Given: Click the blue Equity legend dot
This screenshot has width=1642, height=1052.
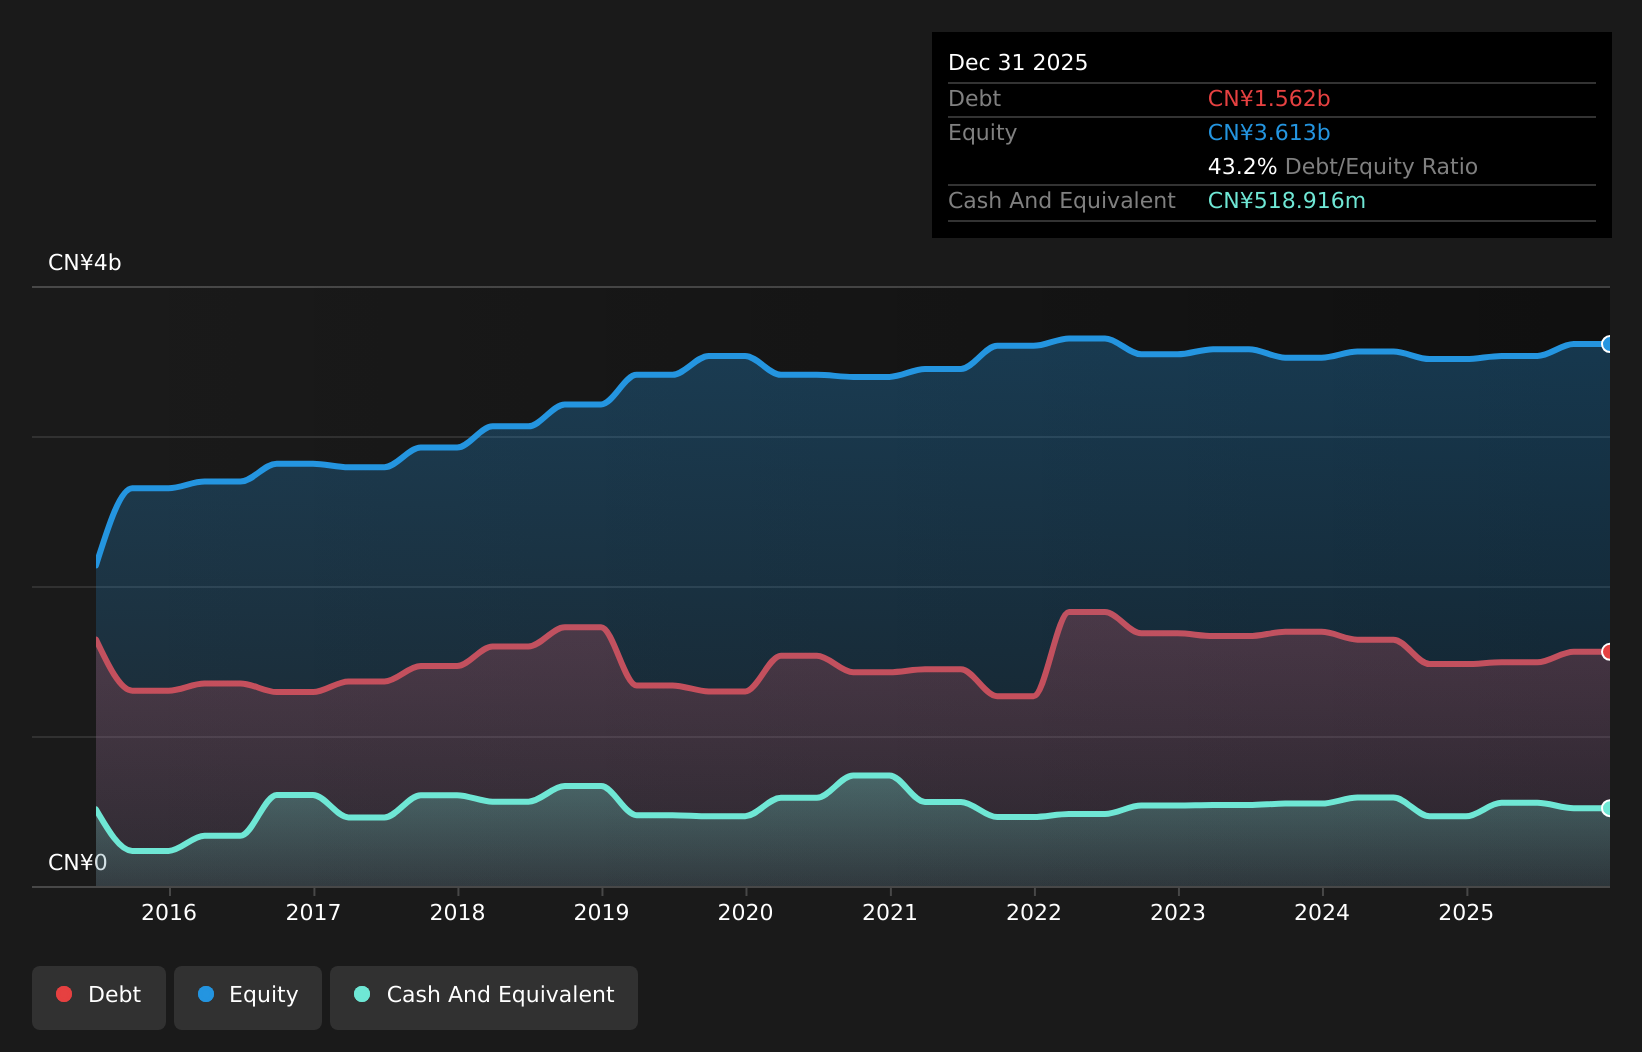Looking at the screenshot, I should coord(206,994).
